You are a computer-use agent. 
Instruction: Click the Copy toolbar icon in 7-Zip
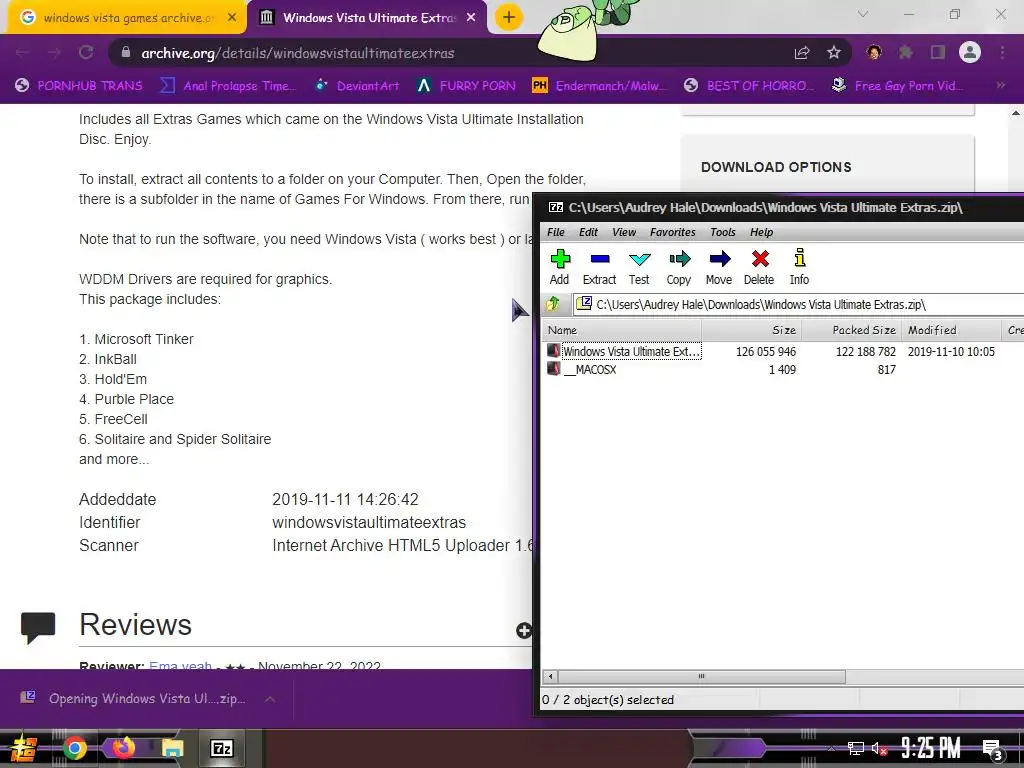pos(679,267)
